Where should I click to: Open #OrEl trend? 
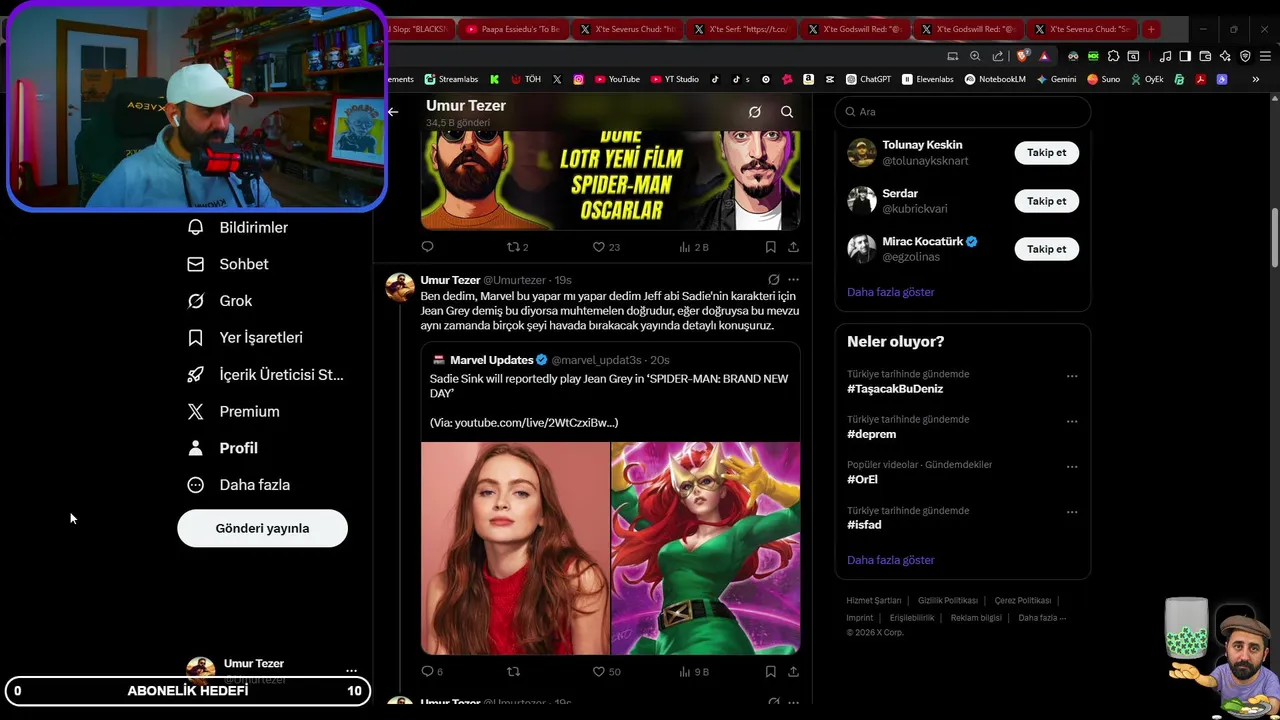coord(862,479)
